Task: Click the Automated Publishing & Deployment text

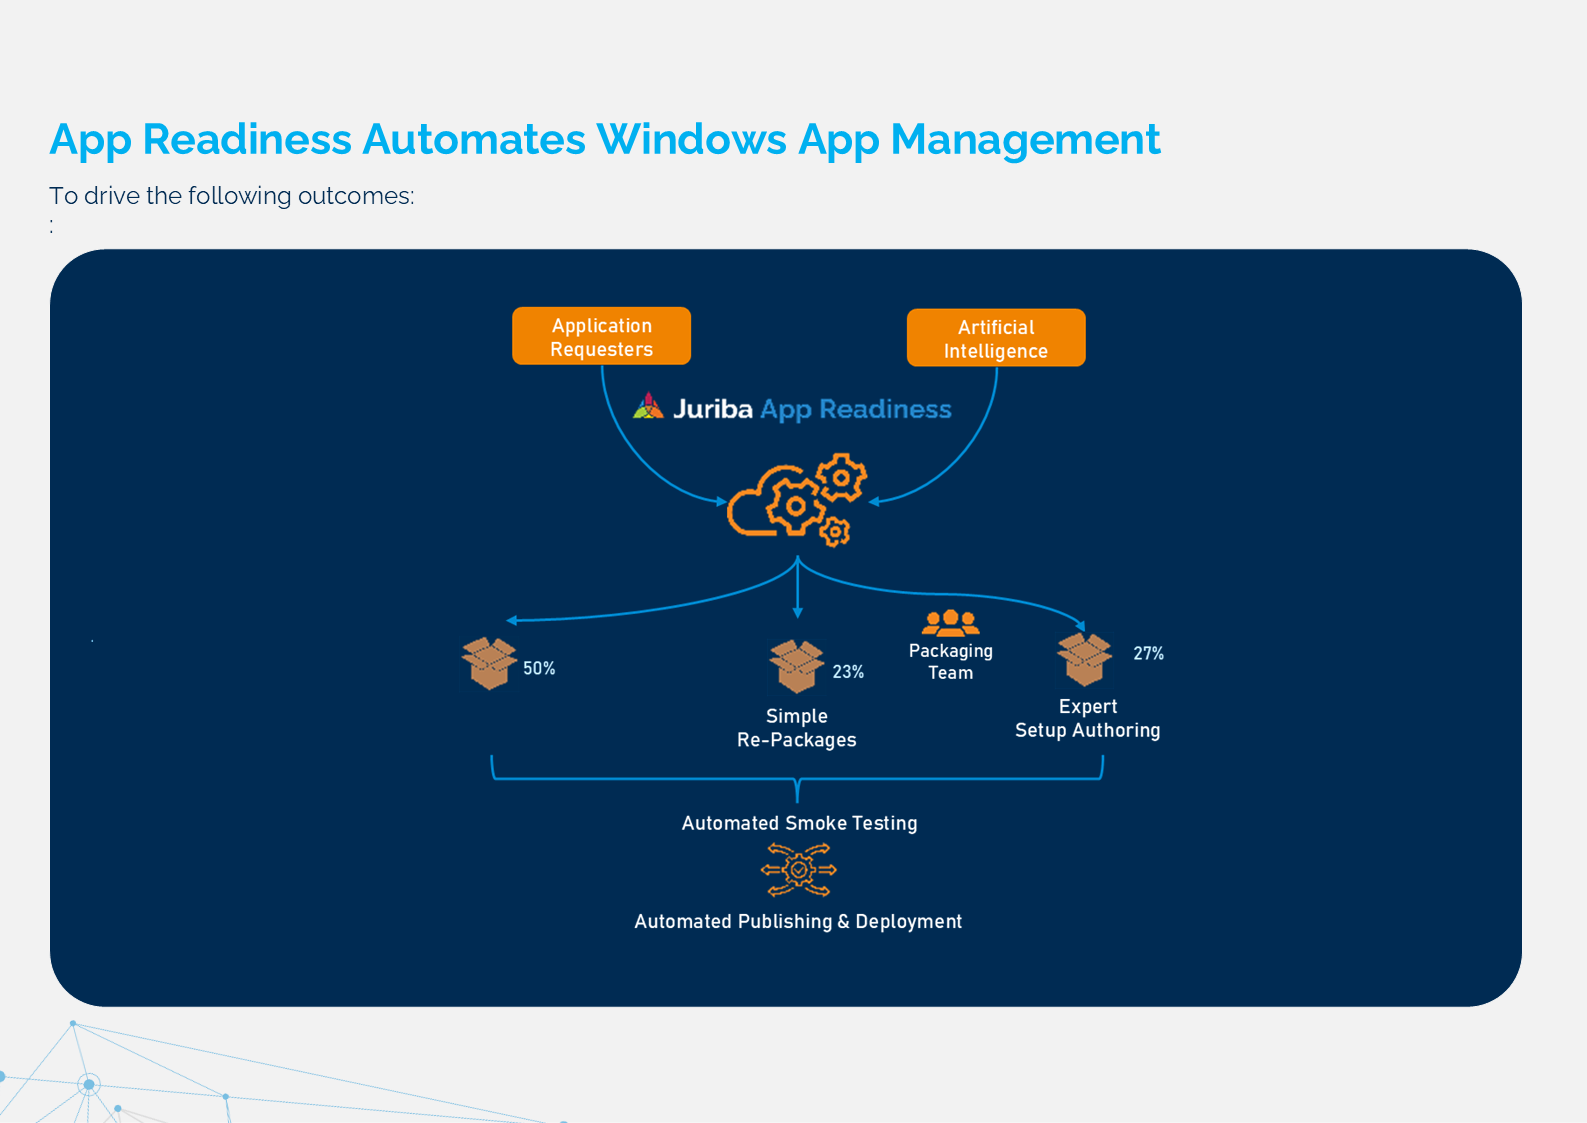Action: [x=797, y=921]
